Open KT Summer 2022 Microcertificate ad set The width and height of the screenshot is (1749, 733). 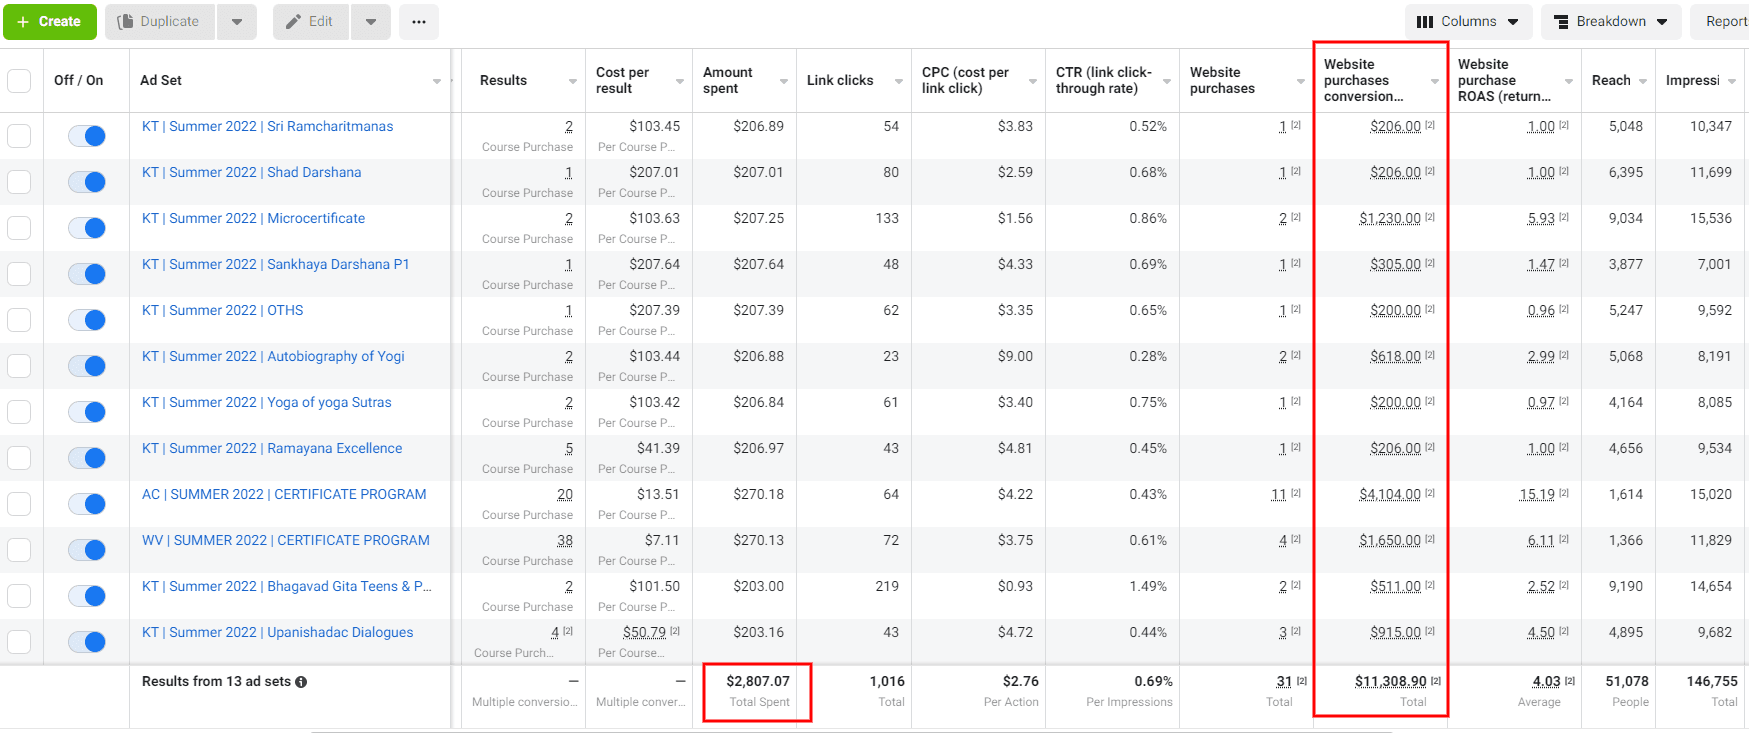pyautogui.click(x=253, y=218)
